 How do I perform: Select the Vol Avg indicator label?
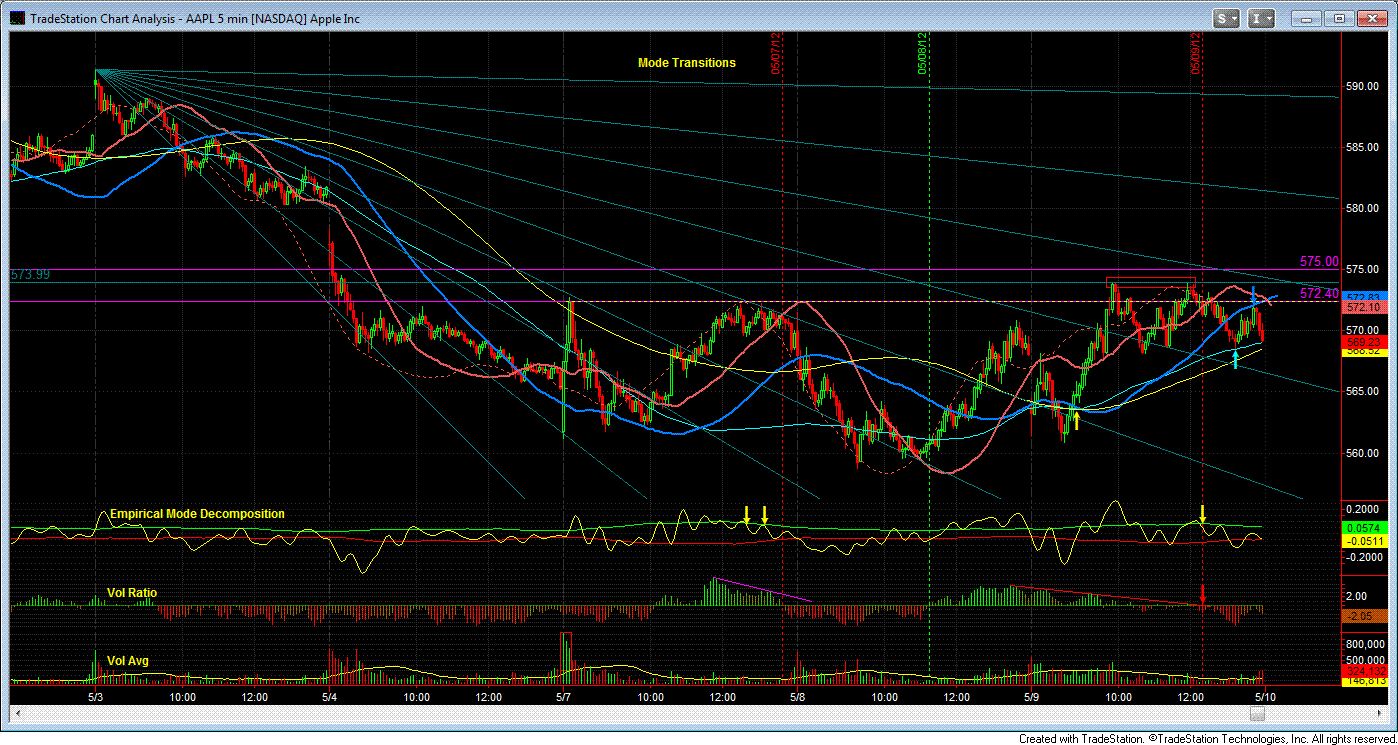click(x=128, y=661)
